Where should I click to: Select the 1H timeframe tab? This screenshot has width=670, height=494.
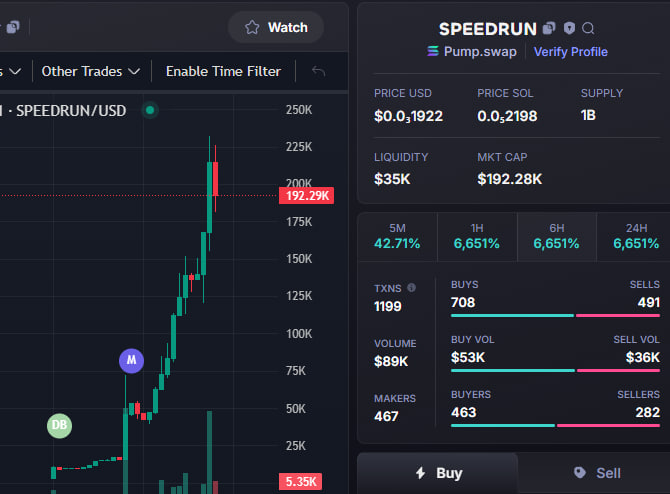point(477,236)
